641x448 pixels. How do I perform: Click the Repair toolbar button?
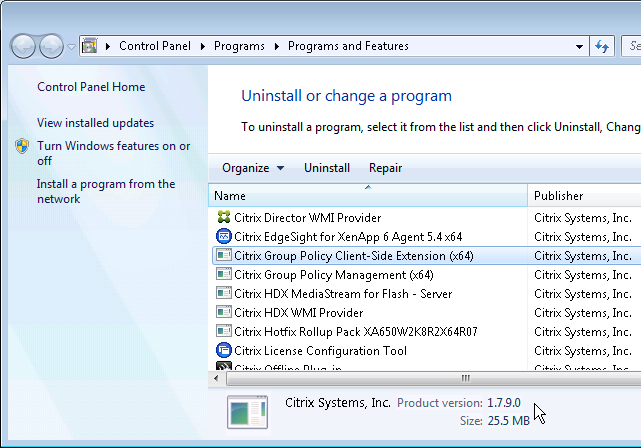385,168
